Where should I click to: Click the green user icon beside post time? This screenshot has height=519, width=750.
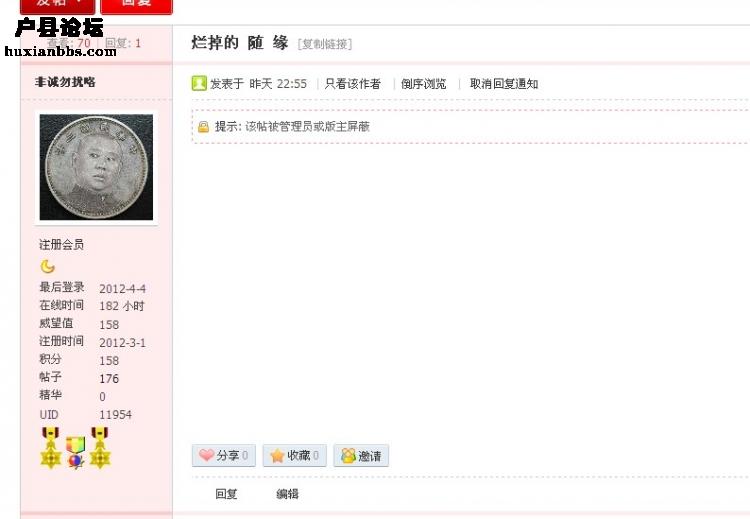pyautogui.click(x=199, y=83)
